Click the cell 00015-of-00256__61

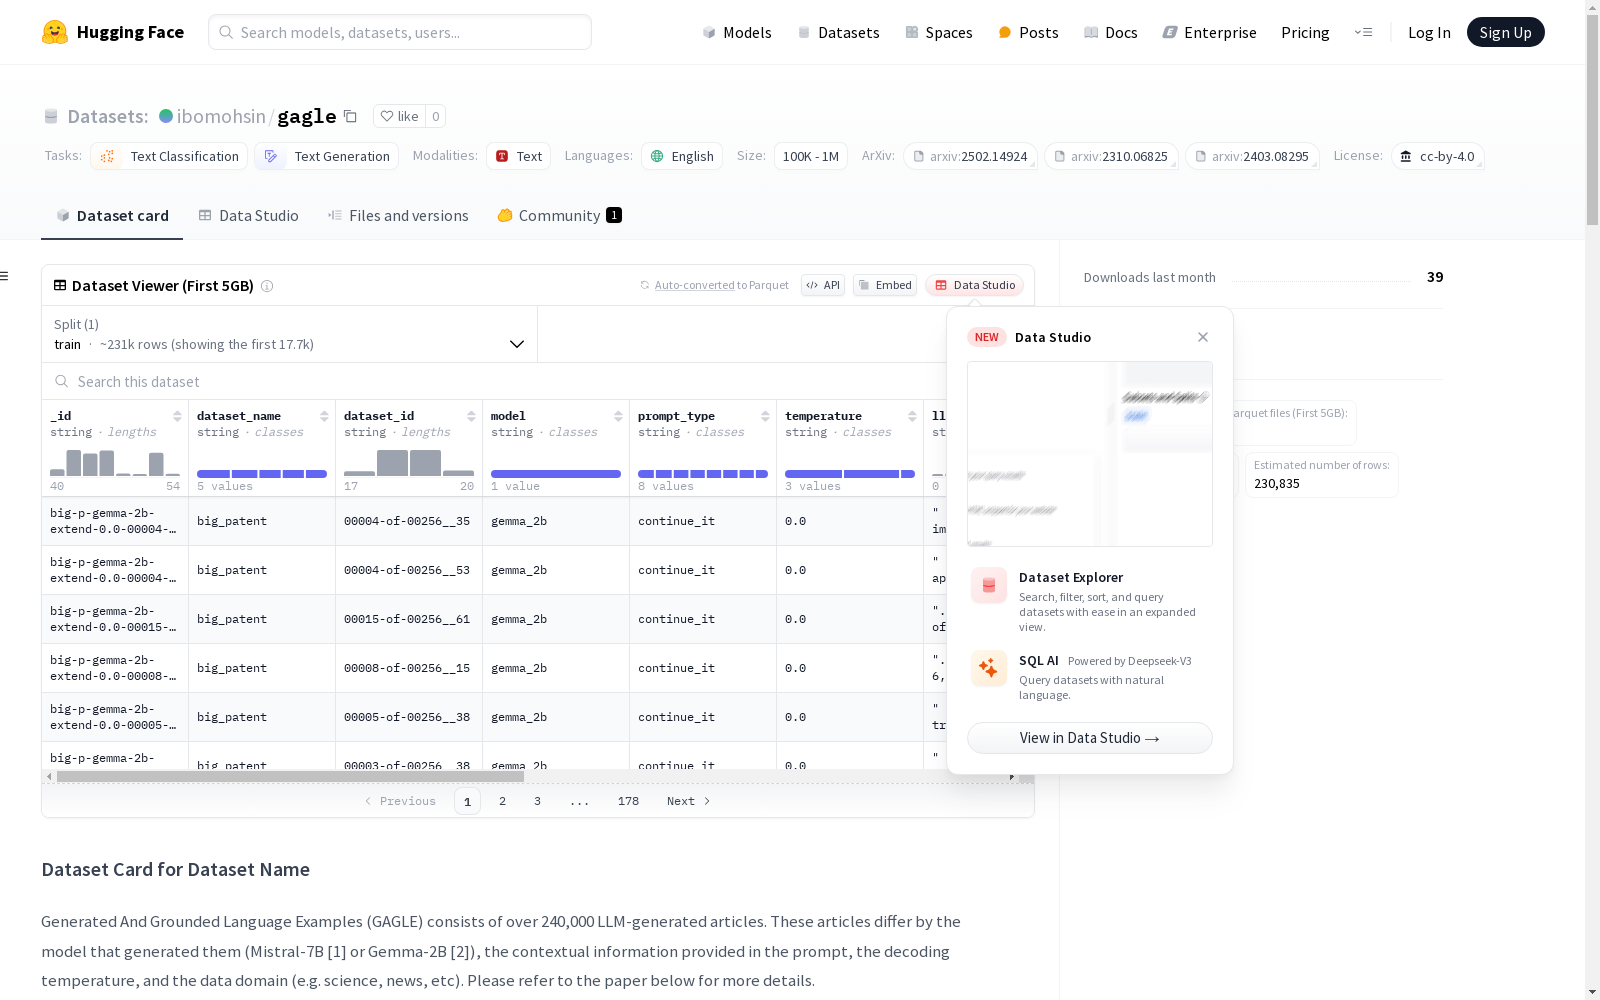coord(407,619)
